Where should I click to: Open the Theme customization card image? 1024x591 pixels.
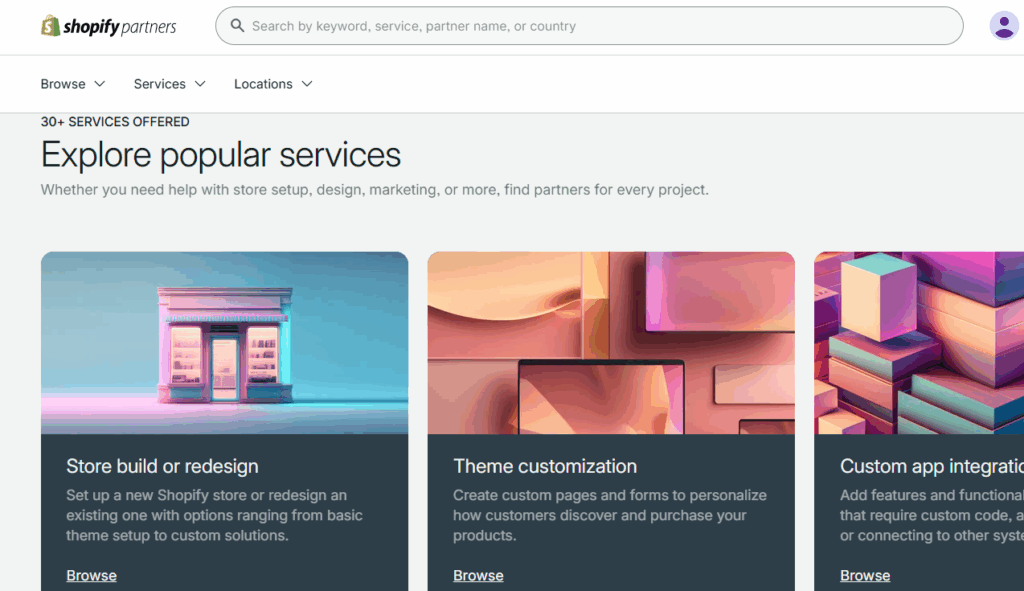[x=611, y=342]
